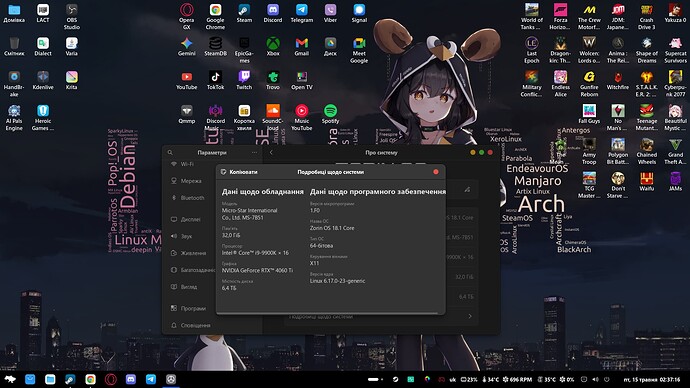Select Вигляд in the Settings sidebar
Screen dimensions: 690x388
(x=184, y=287)
